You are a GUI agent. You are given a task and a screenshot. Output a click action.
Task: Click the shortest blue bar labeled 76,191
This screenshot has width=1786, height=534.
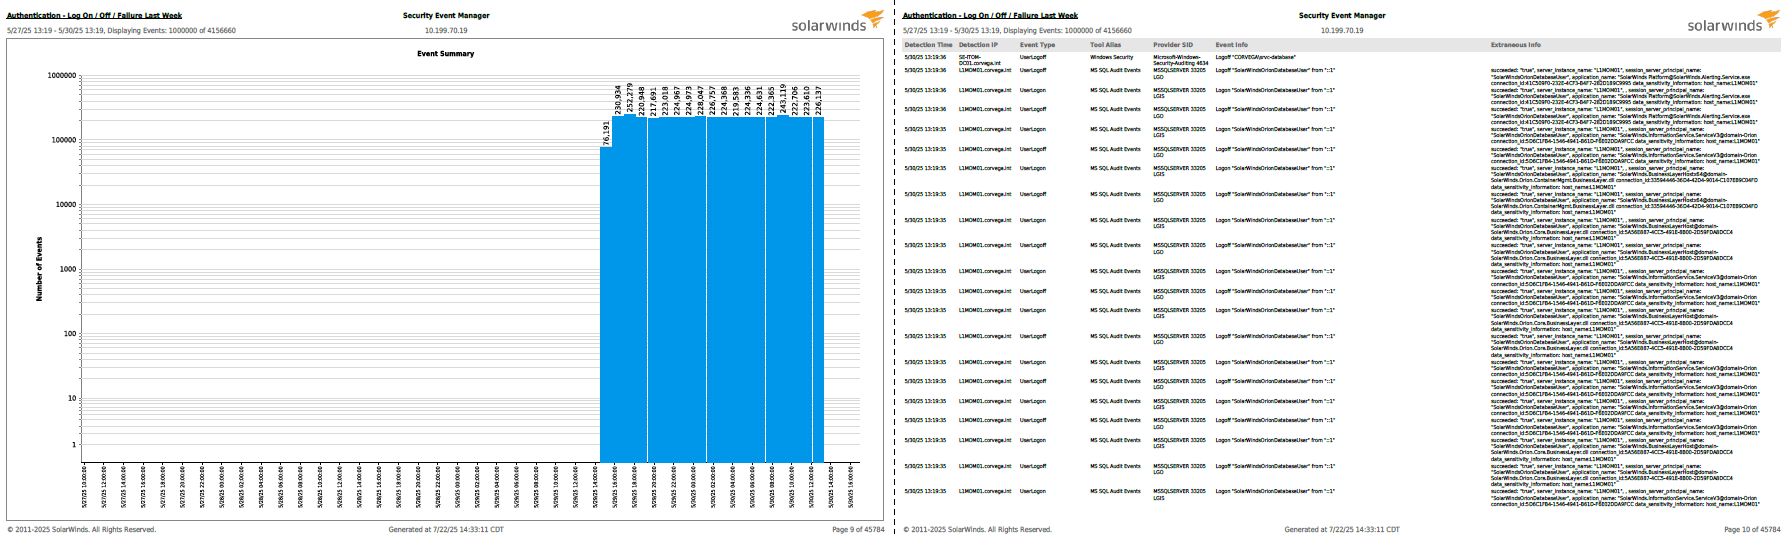coord(606,305)
